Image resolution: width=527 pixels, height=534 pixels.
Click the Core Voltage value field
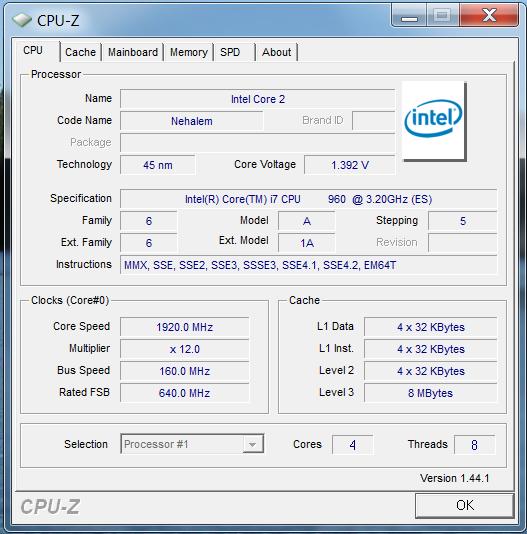tap(350, 165)
